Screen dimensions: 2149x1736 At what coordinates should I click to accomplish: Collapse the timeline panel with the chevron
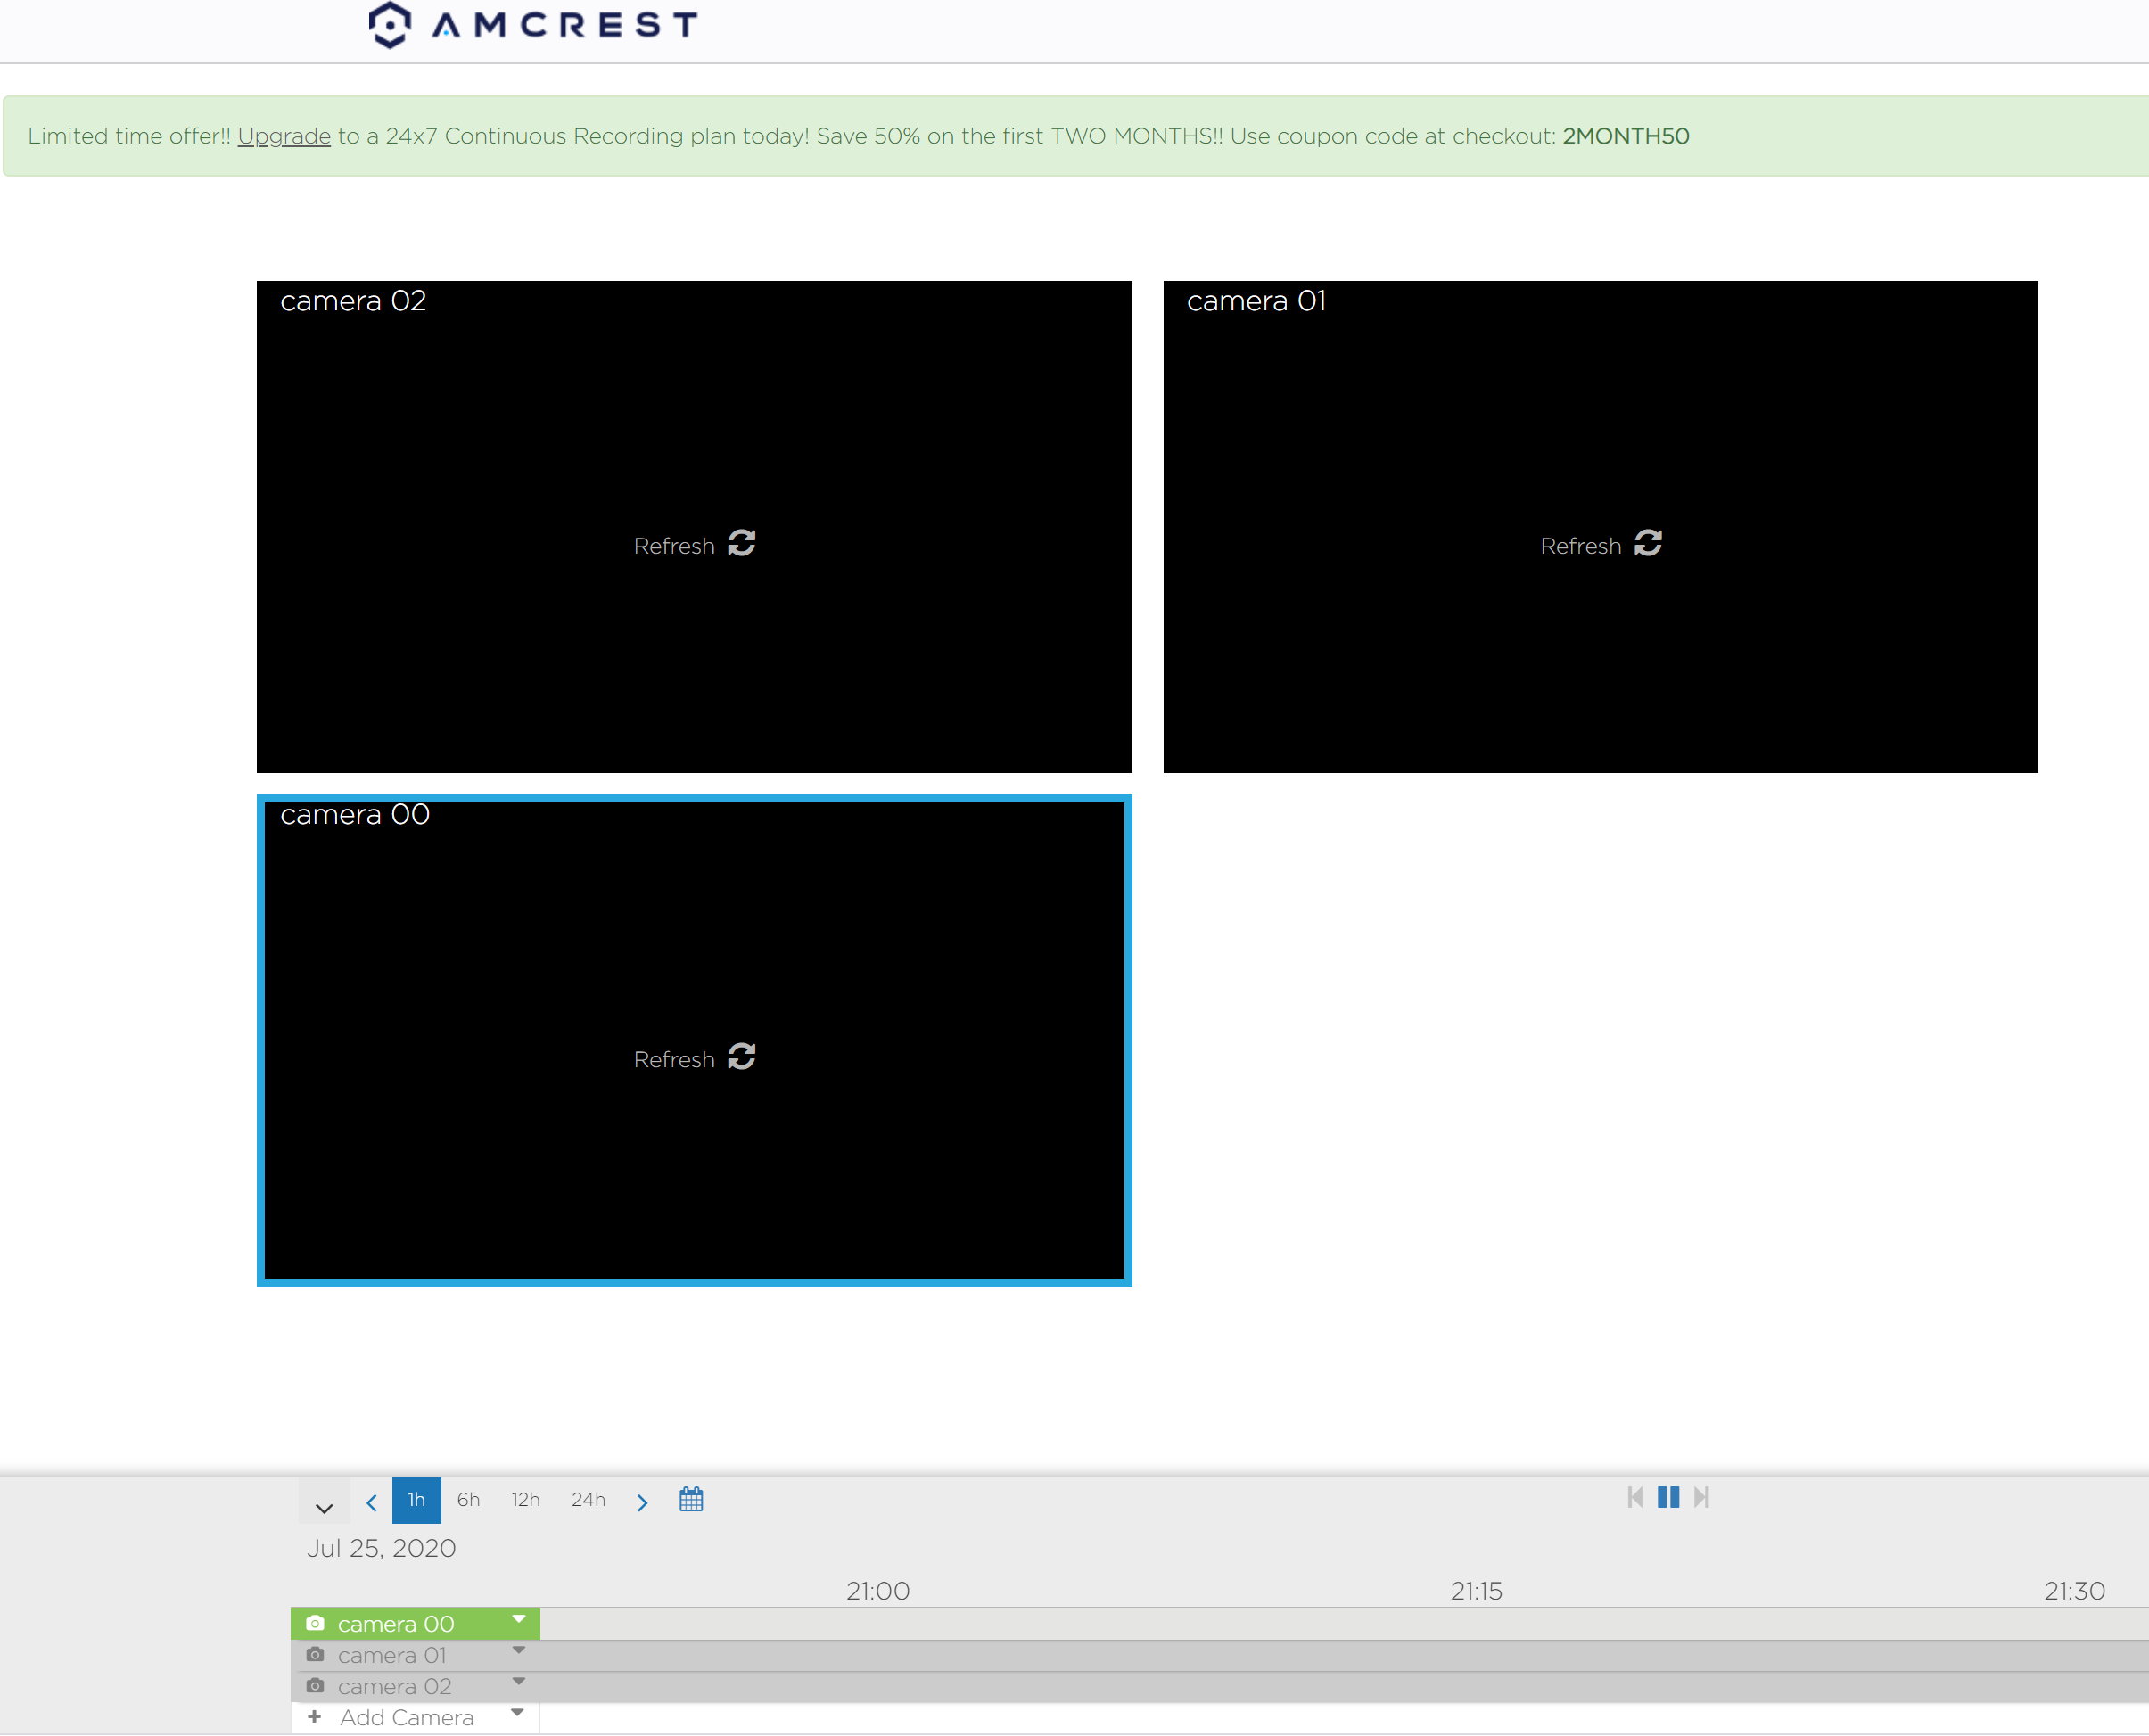(x=324, y=1508)
